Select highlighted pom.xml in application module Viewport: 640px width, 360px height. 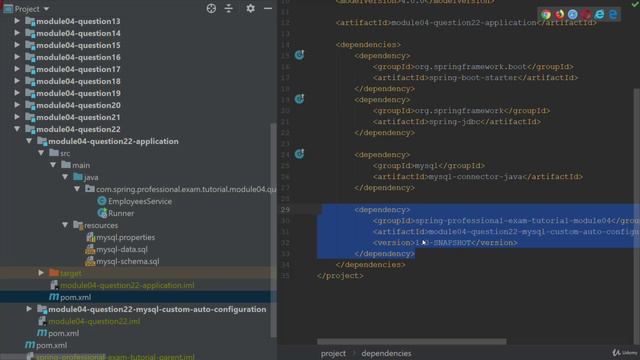[76, 297]
